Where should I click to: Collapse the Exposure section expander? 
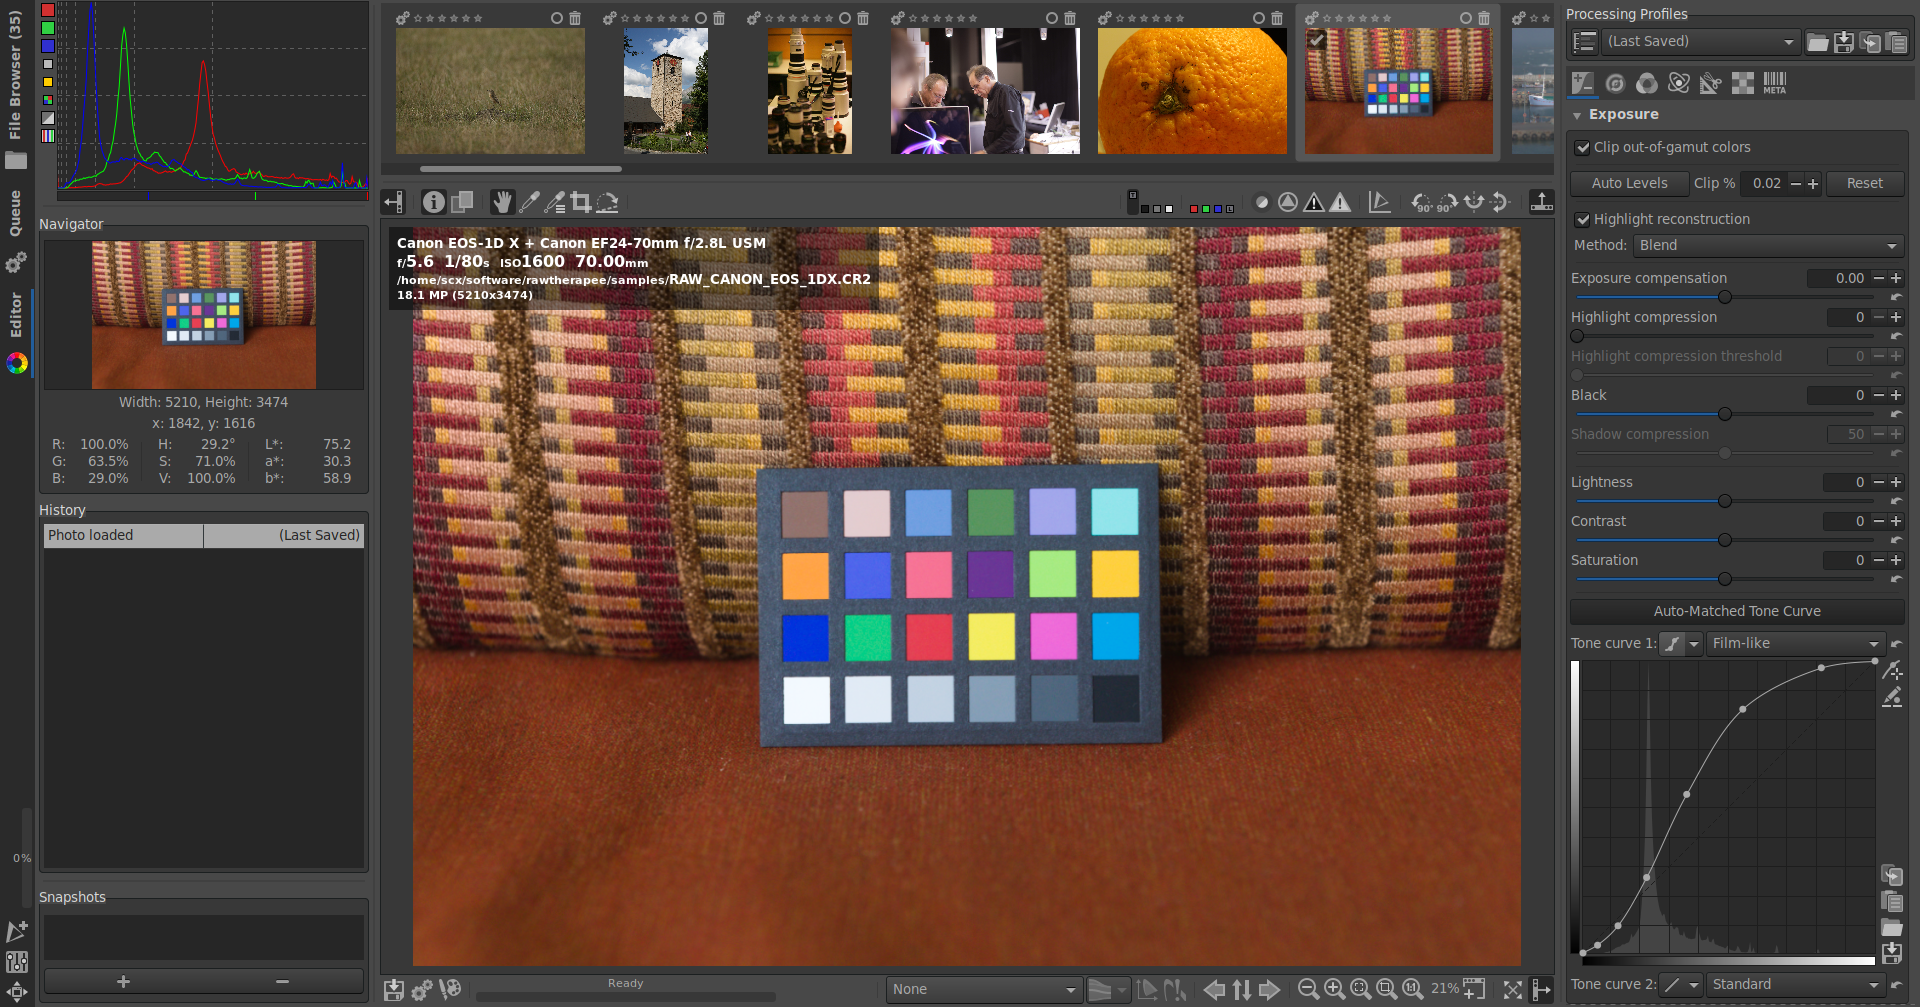(1577, 116)
